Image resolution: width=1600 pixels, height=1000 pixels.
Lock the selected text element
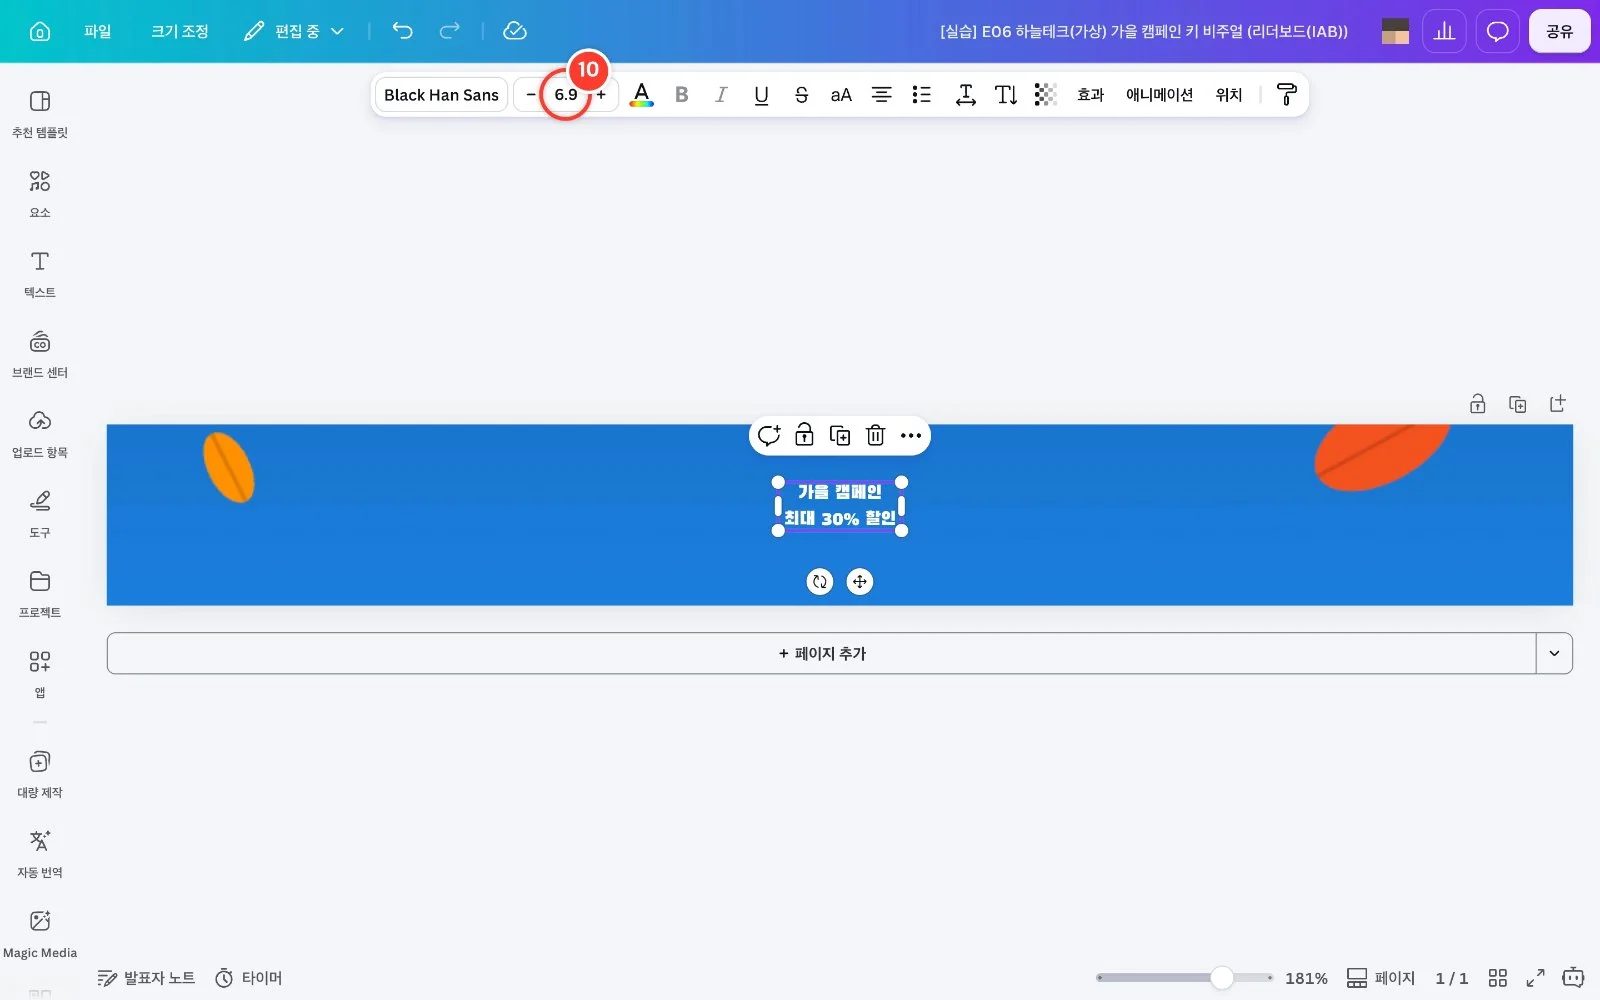804,435
